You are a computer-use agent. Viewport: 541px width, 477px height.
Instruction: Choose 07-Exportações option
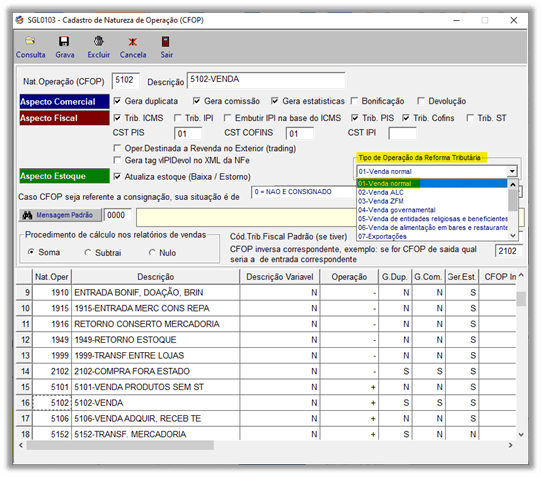click(x=432, y=236)
